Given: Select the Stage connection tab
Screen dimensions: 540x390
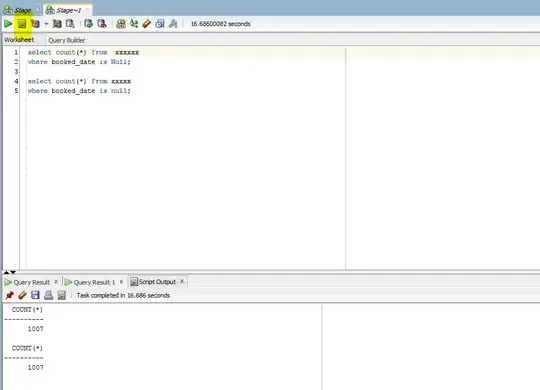Looking at the screenshot, I should pyautogui.click(x=18, y=10).
